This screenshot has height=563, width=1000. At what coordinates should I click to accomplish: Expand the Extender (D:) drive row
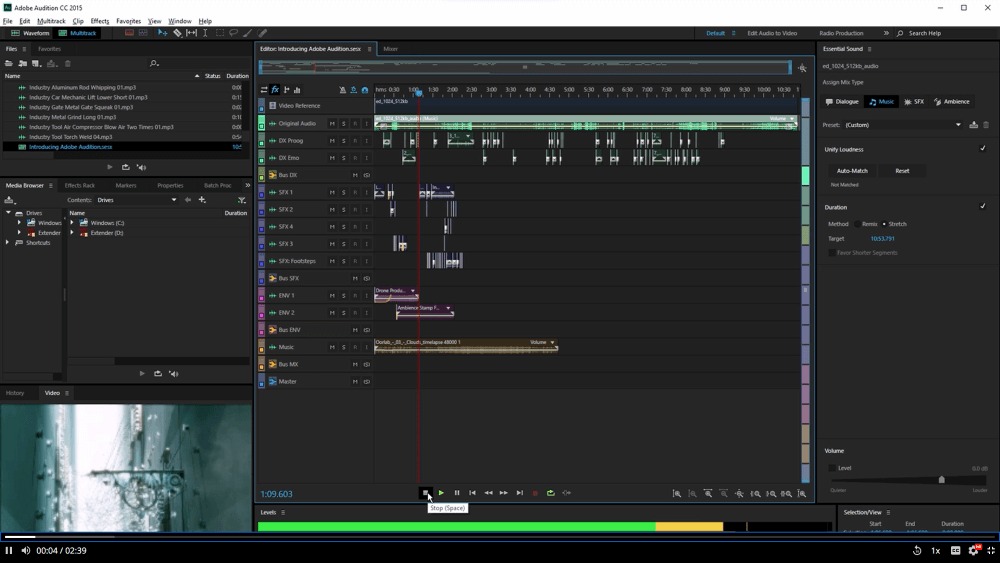72,233
